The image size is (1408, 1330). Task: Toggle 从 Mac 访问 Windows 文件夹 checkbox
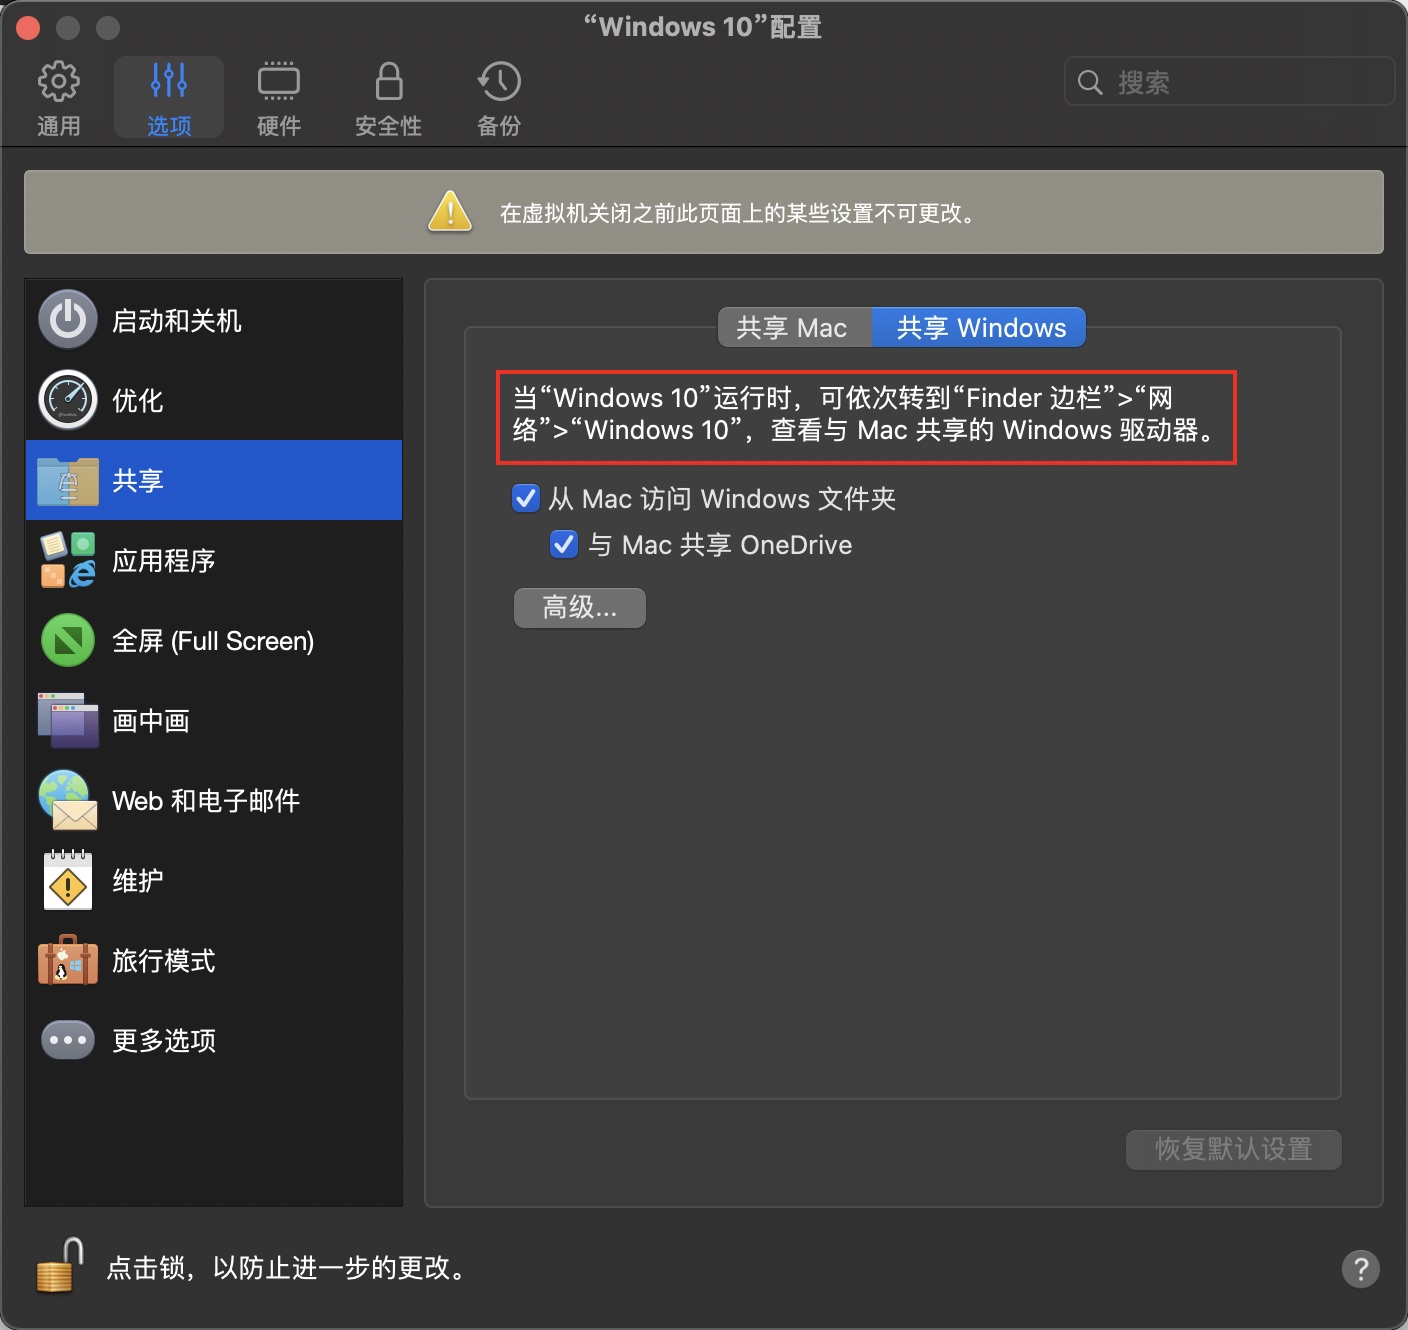click(526, 498)
